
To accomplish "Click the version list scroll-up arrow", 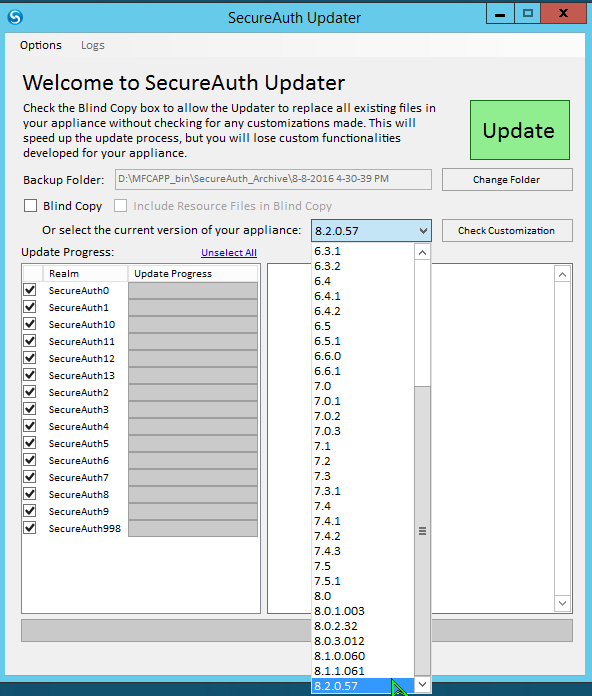I will point(422,253).
